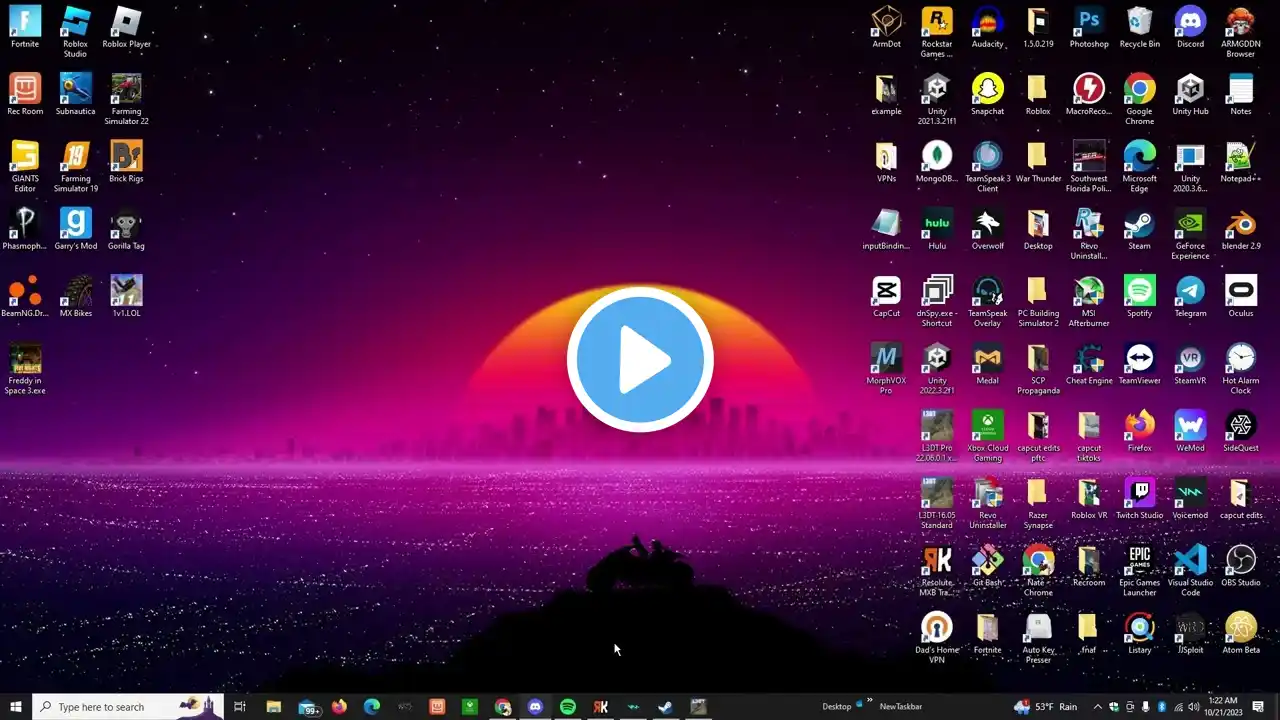Click the MorphVOX Pro icon
1280x720 pixels.
click(886, 367)
